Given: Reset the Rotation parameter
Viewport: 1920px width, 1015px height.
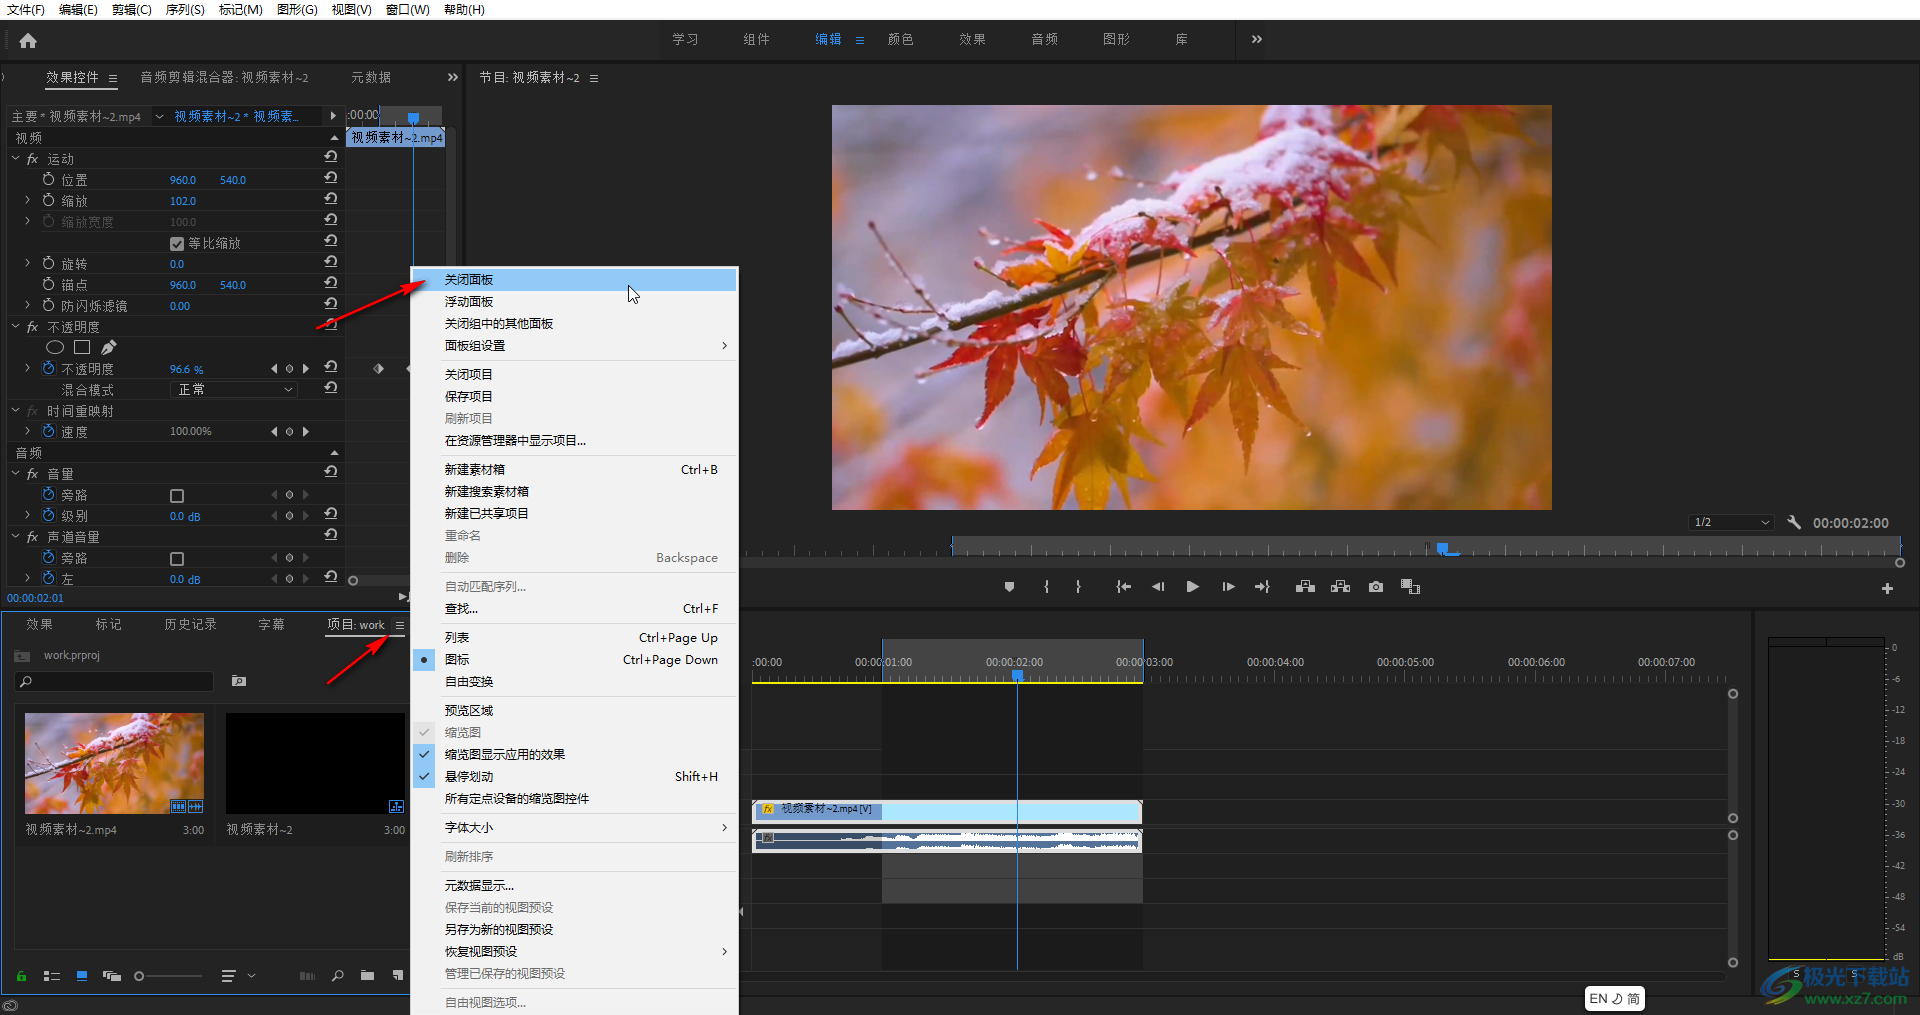Looking at the screenshot, I should (x=331, y=262).
